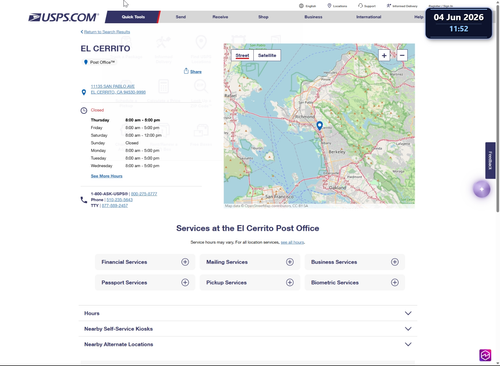Click the blue location marker on the map

click(x=319, y=125)
